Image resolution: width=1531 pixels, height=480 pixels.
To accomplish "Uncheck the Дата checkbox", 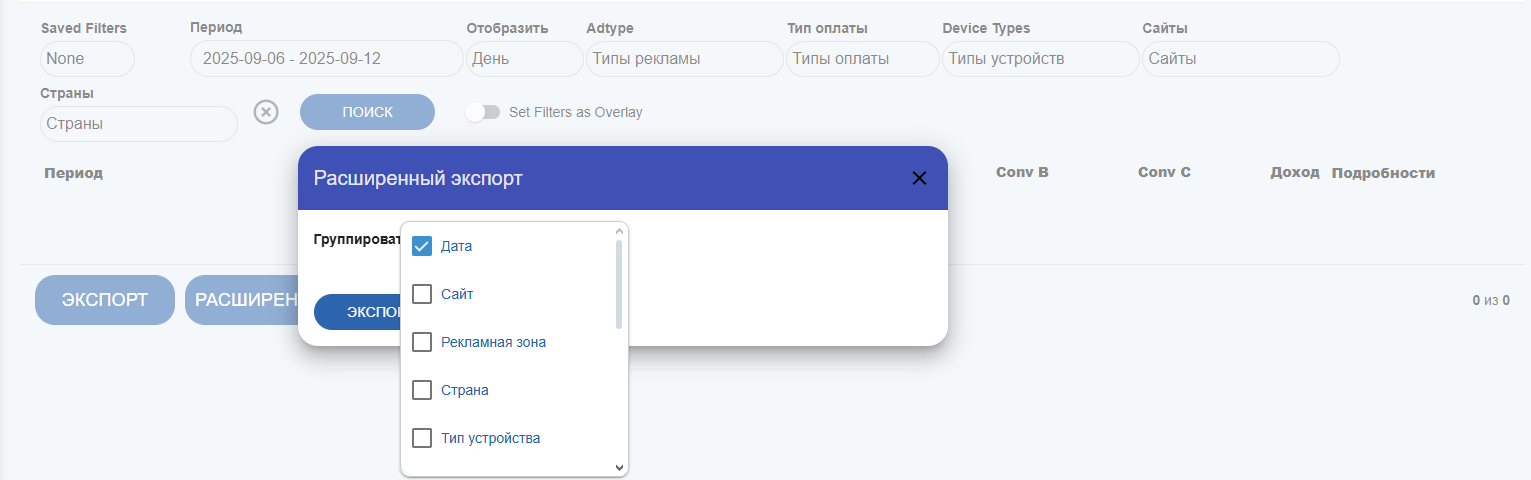I will (422, 246).
